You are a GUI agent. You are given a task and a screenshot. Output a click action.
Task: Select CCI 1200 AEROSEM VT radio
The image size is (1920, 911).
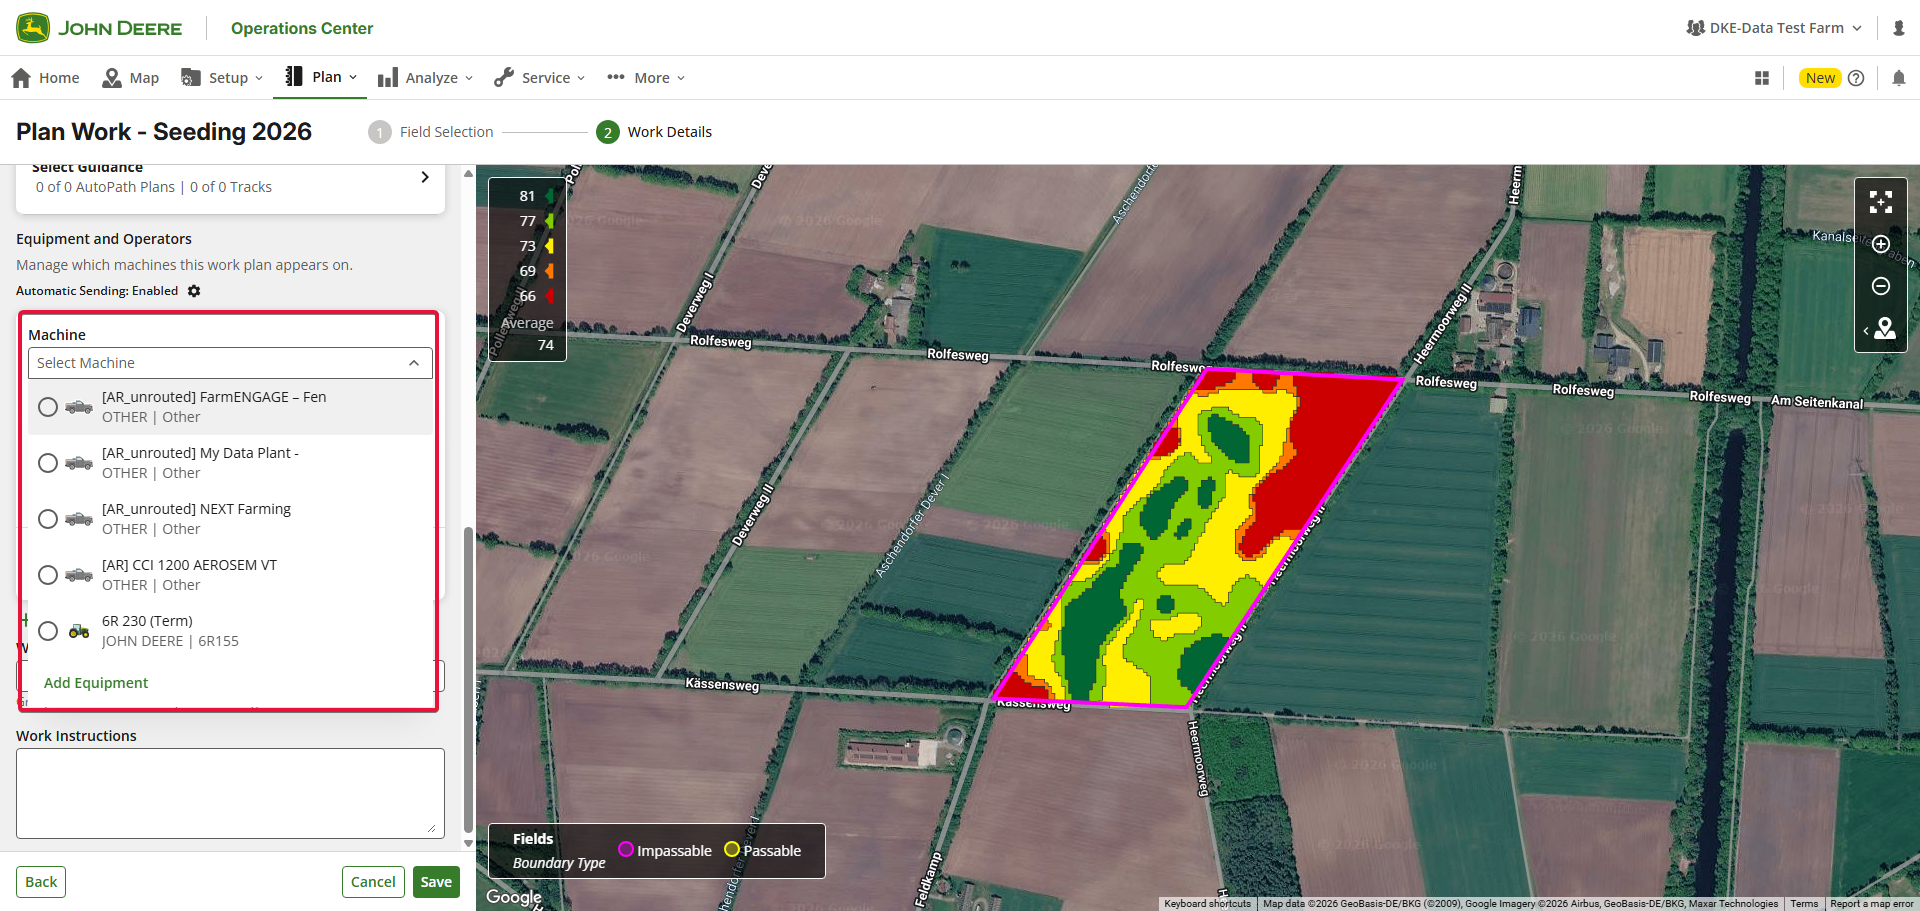pyautogui.click(x=48, y=575)
